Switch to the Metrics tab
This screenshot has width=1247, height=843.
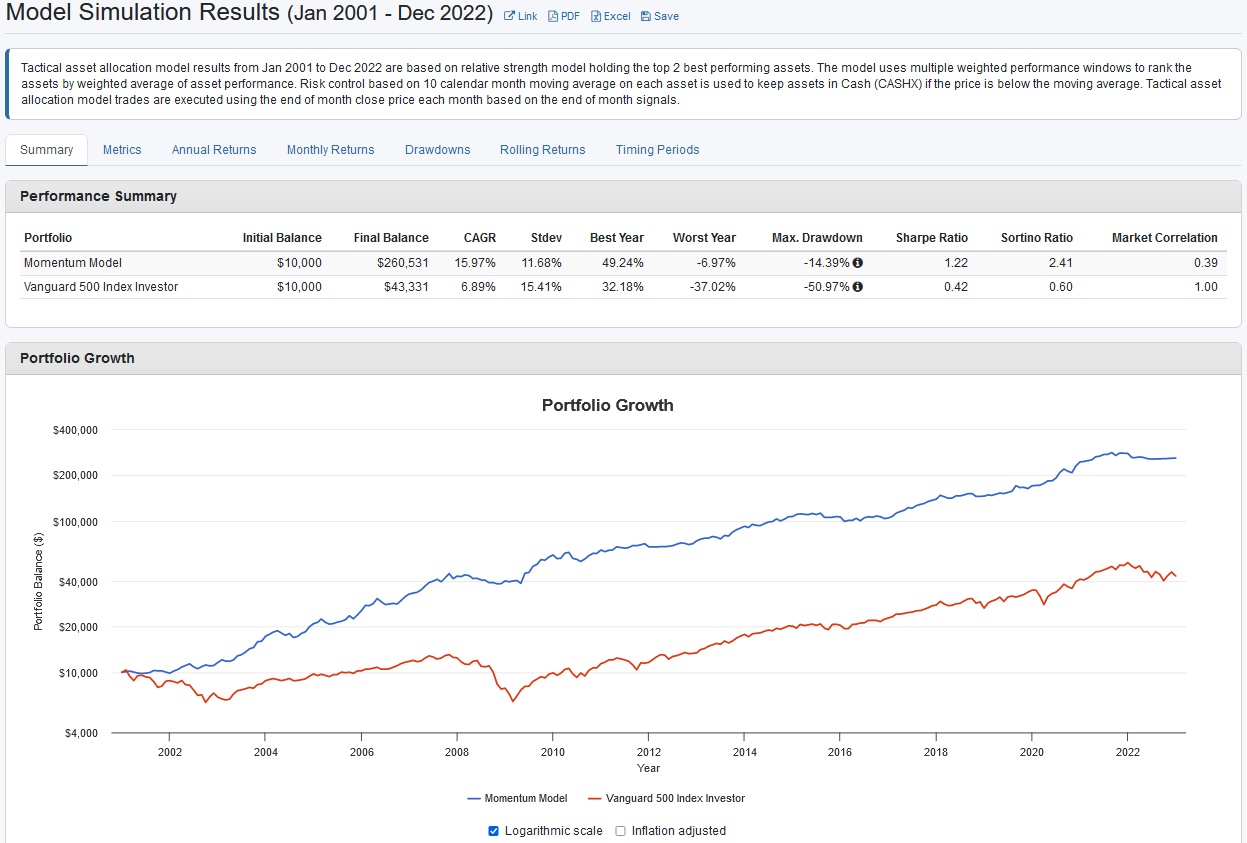pyautogui.click(x=122, y=149)
